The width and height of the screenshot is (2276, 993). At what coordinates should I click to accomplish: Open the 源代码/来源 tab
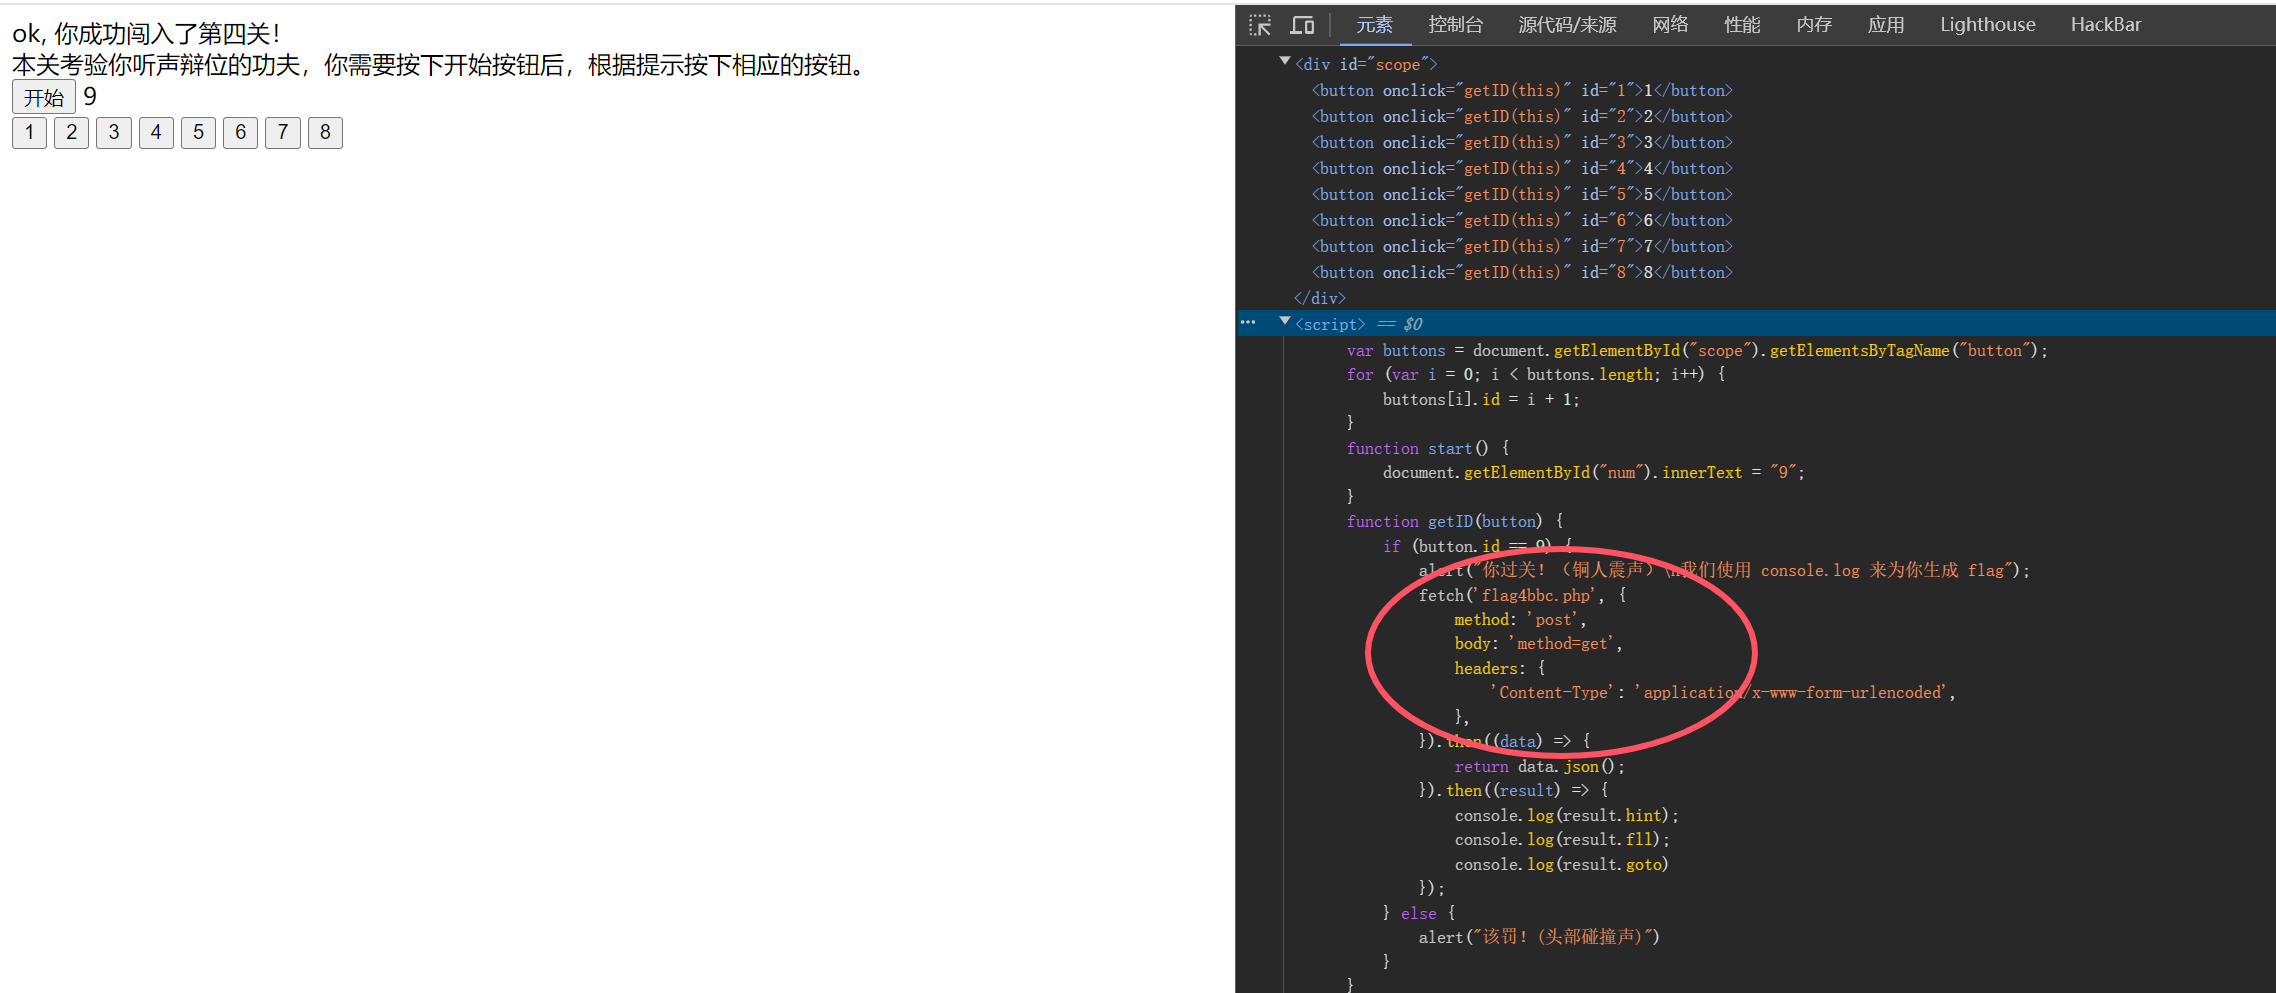click(1567, 25)
